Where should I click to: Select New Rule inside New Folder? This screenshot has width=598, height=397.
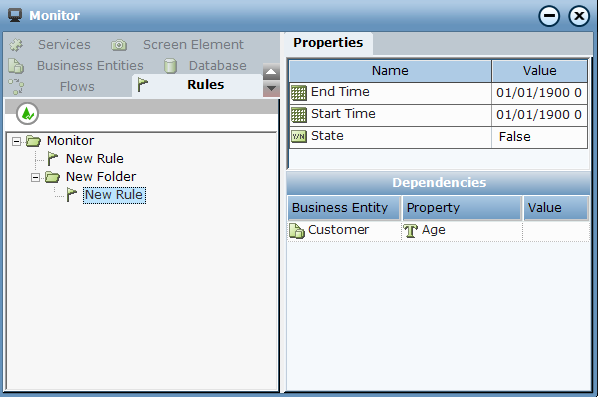pos(114,195)
